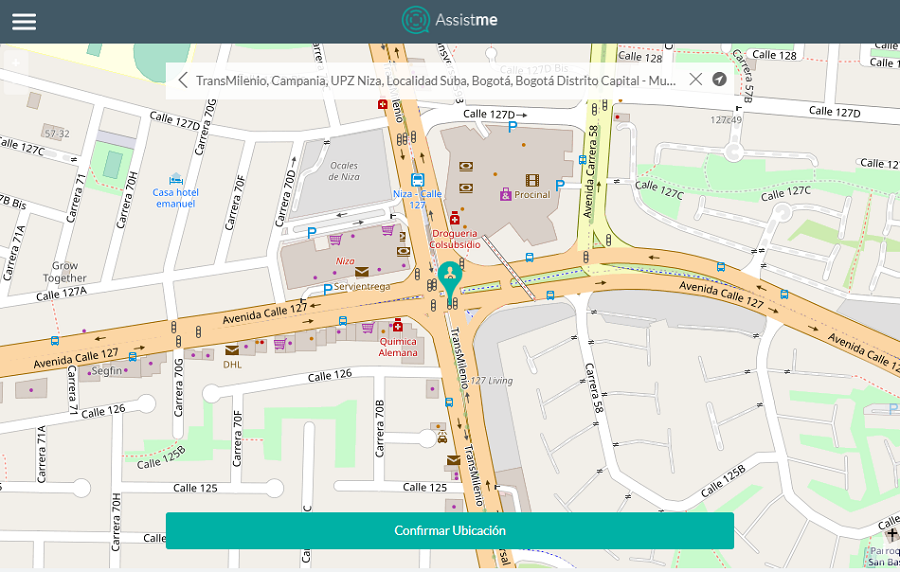
Task: Select the Niza - Calle 127 bus station icon
Action: (x=418, y=180)
